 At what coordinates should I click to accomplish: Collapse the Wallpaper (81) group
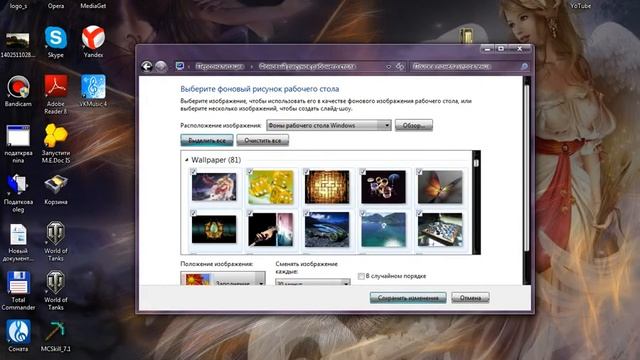pyautogui.click(x=187, y=160)
